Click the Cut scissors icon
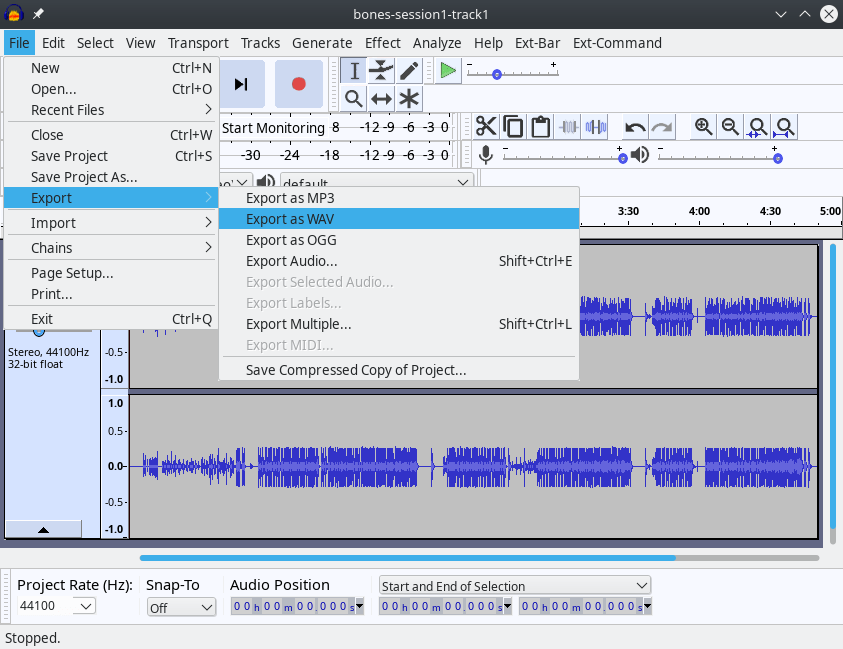This screenshot has width=843, height=649. 485,126
